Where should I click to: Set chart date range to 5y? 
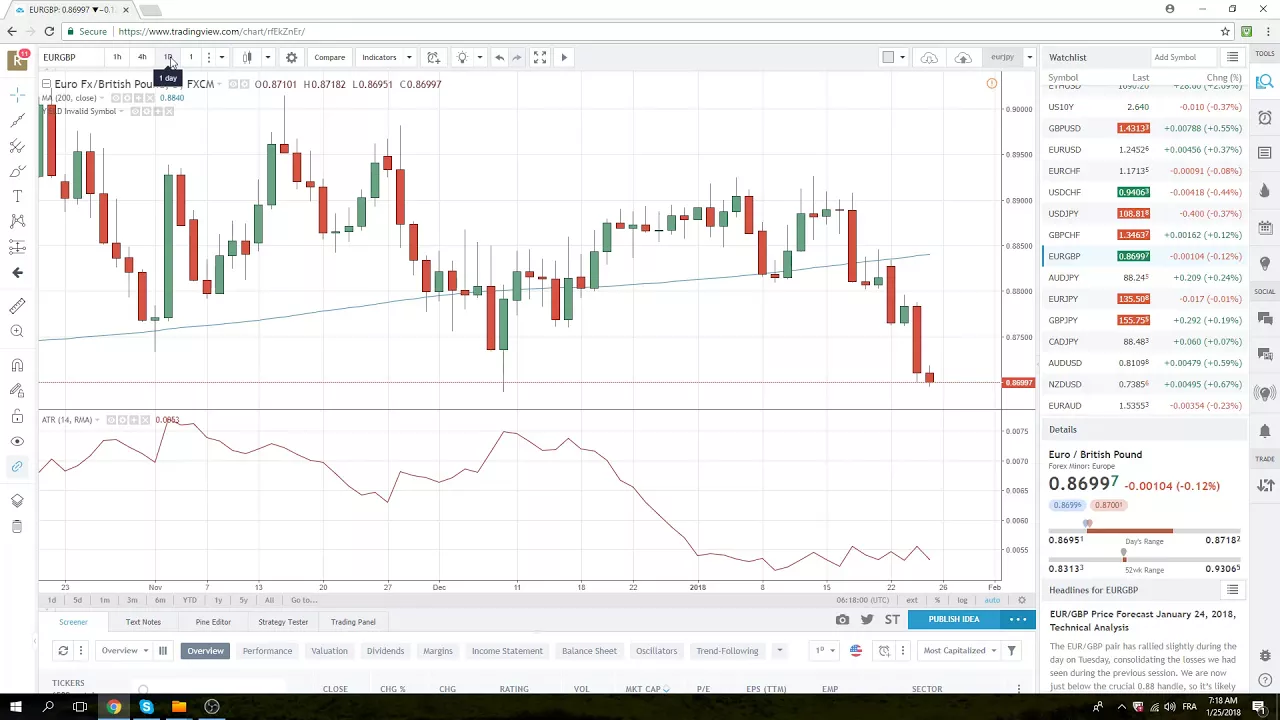tap(243, 600)
